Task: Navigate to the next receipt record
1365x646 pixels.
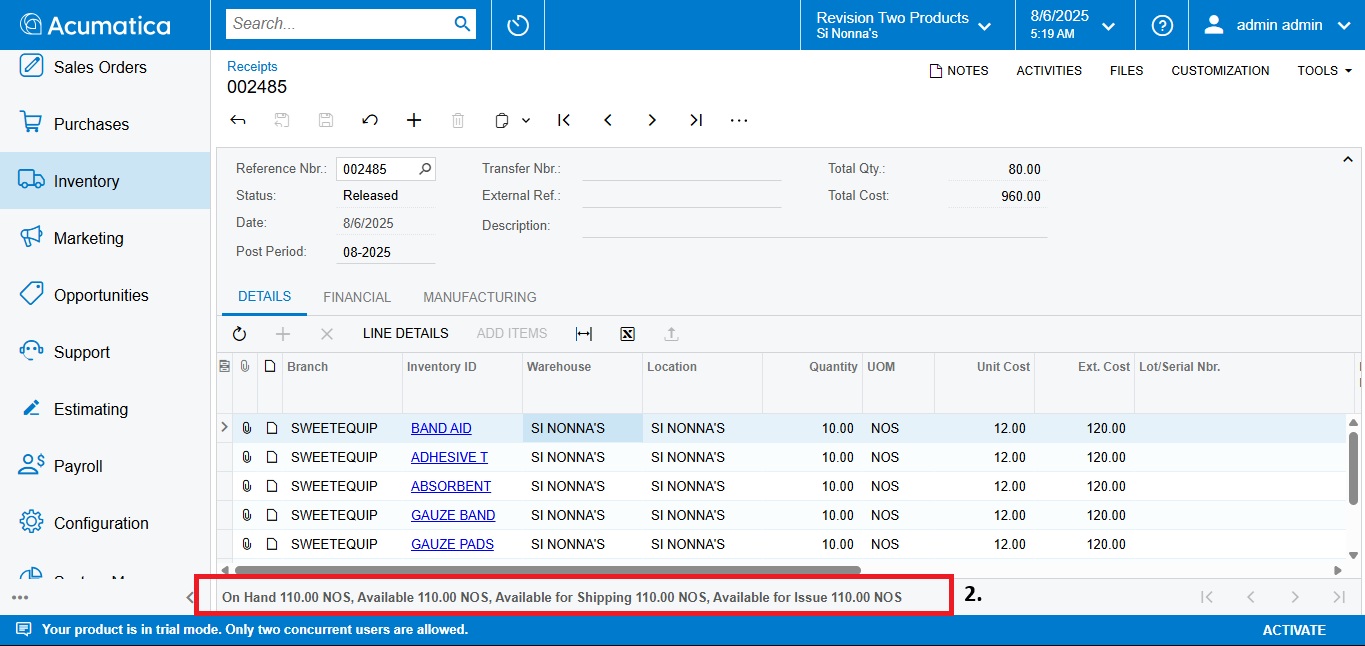Action: (652, 120)
